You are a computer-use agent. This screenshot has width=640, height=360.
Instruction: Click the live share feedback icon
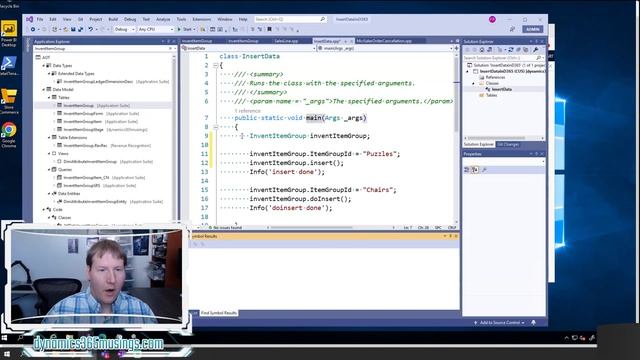coord(512,29)
